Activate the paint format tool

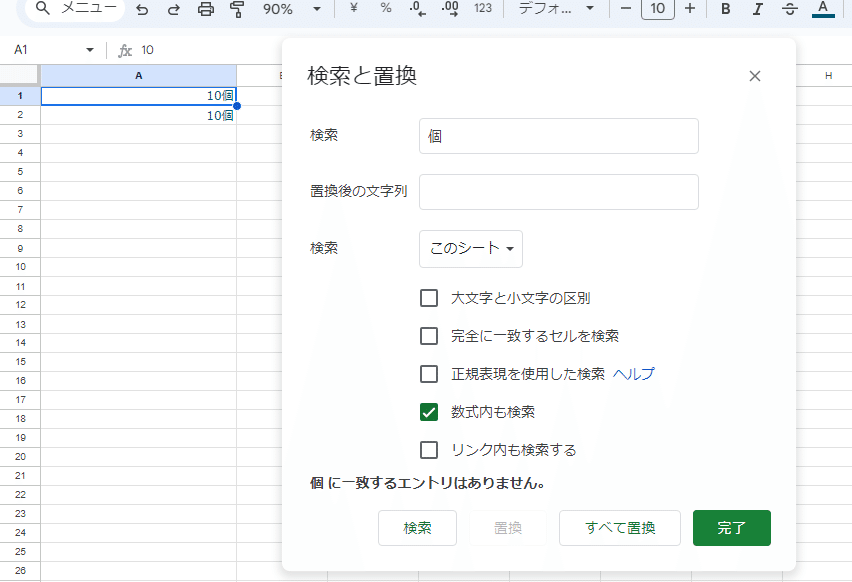pos(237,9)
